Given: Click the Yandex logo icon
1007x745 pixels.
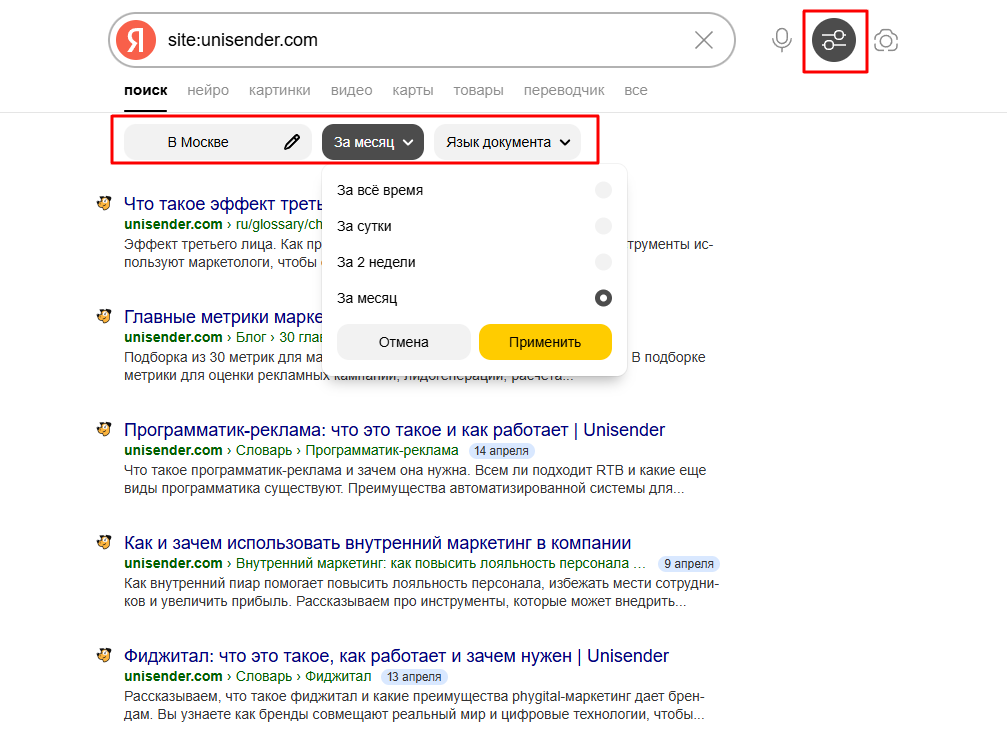Looking at the screenshot, I should (136, 40).
